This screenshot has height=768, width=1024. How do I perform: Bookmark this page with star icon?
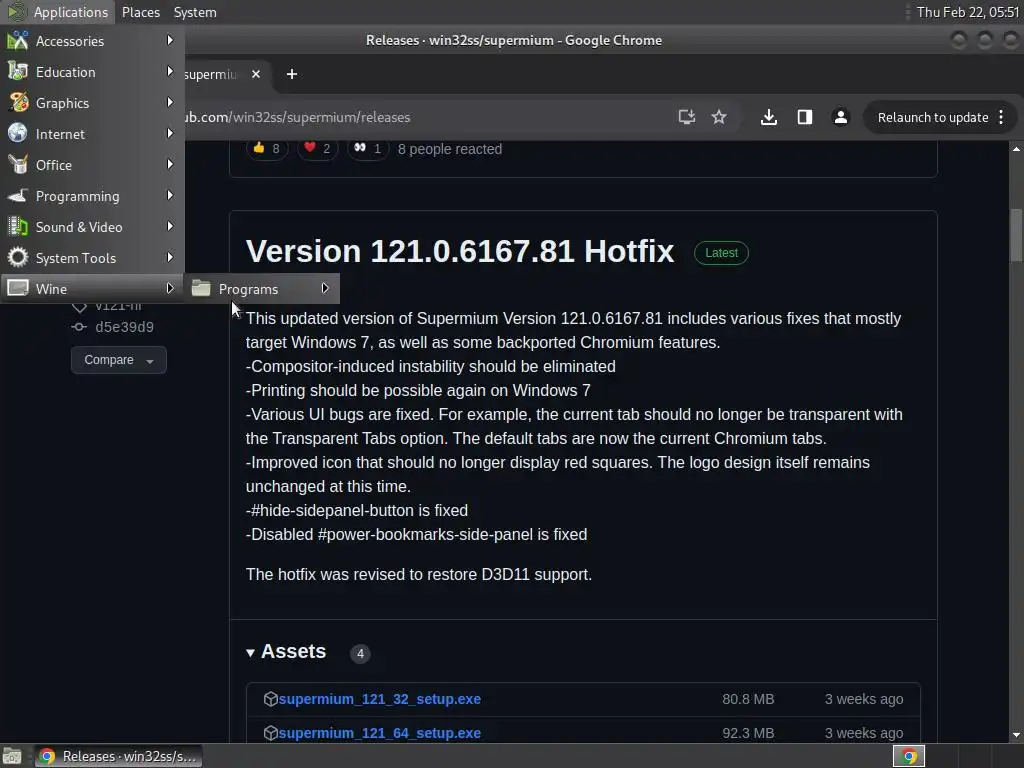pos(719,117)
